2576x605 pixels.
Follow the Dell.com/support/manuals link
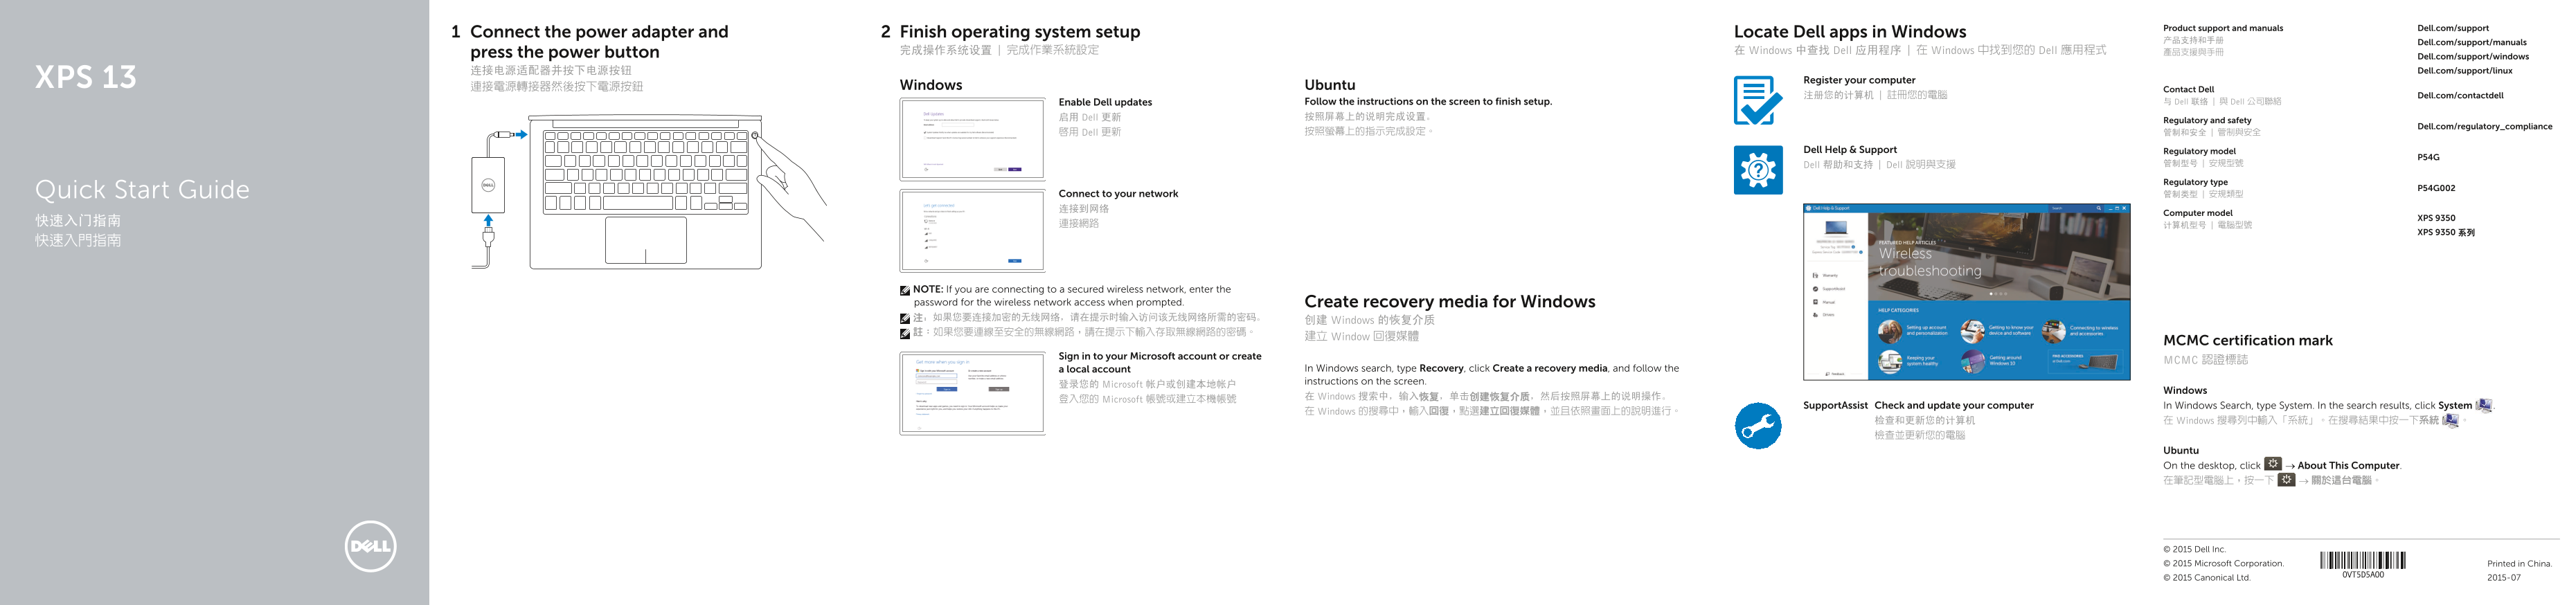pyautogui.click(x=2472, y=42)
